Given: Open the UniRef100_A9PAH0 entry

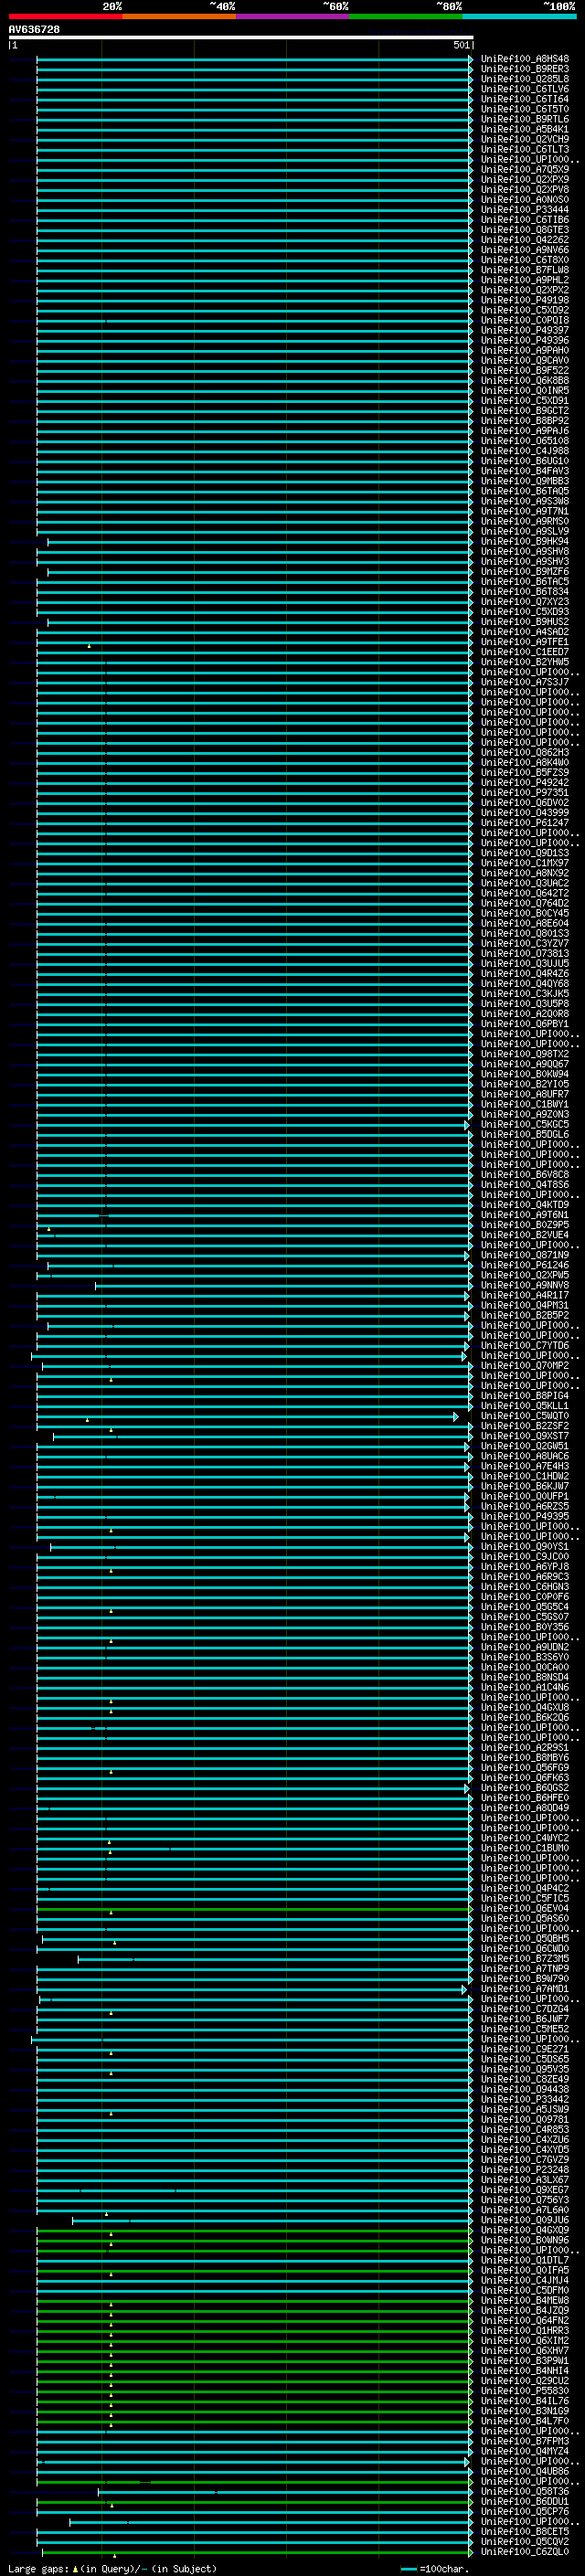Looking at the screenshot, I should 525,351.
